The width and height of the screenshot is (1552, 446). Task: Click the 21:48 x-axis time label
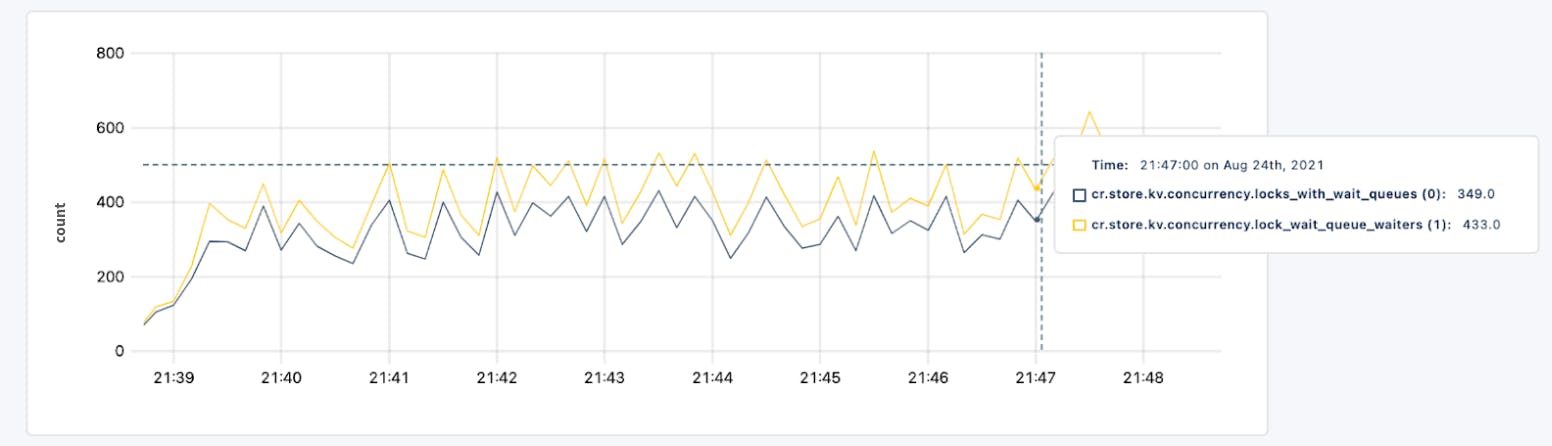tap(1143, 378)
